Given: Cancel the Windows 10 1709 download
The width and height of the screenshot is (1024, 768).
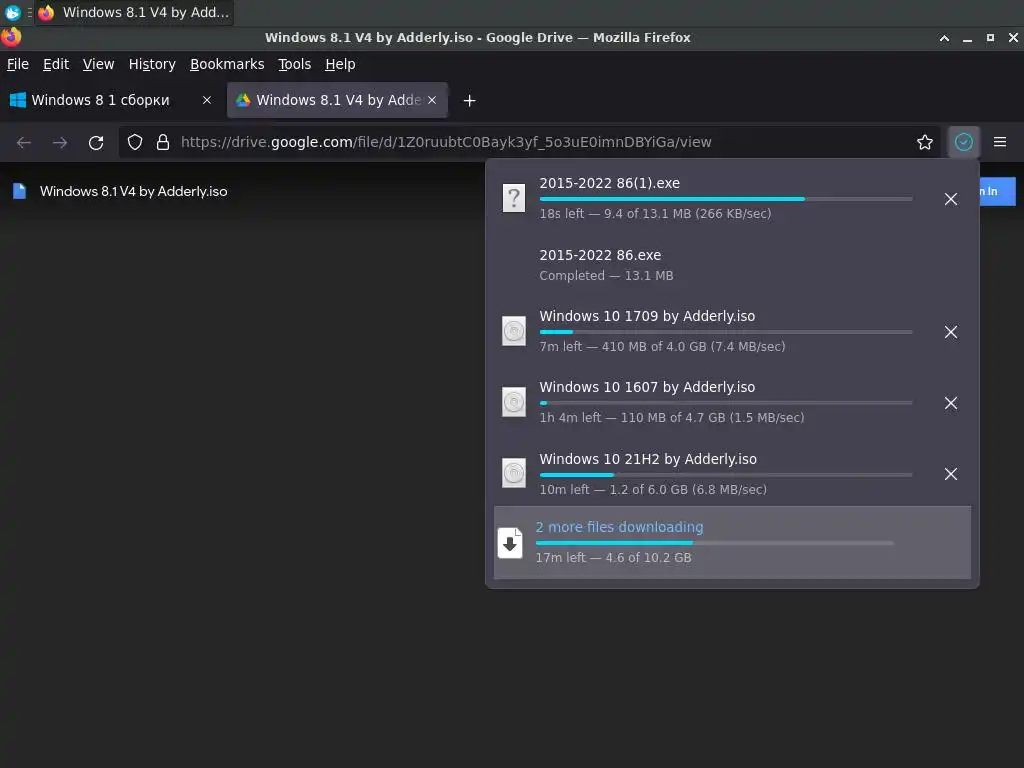Looking at the screenshot, I should point(950,332).
